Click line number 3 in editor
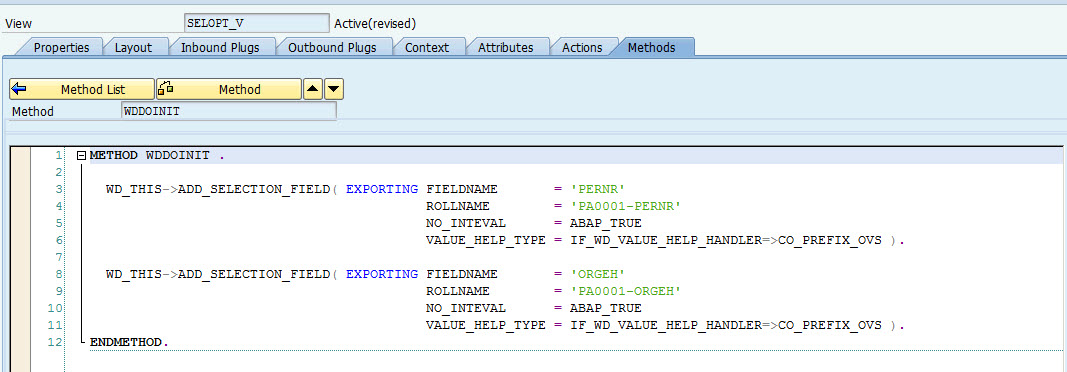Screen dimensions: 1067x372 [59, 189]
